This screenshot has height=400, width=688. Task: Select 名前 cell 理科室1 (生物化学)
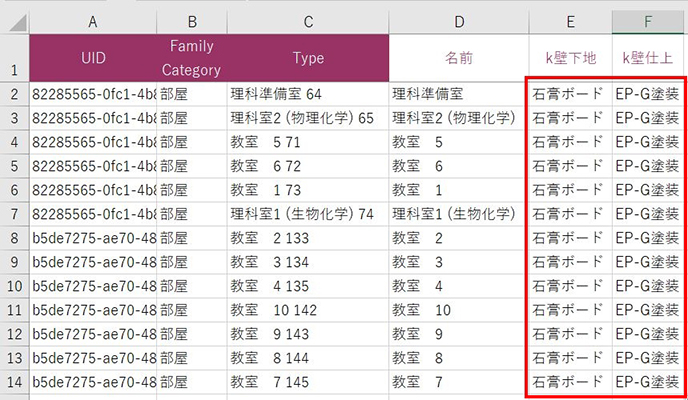(x=459, y=214)
